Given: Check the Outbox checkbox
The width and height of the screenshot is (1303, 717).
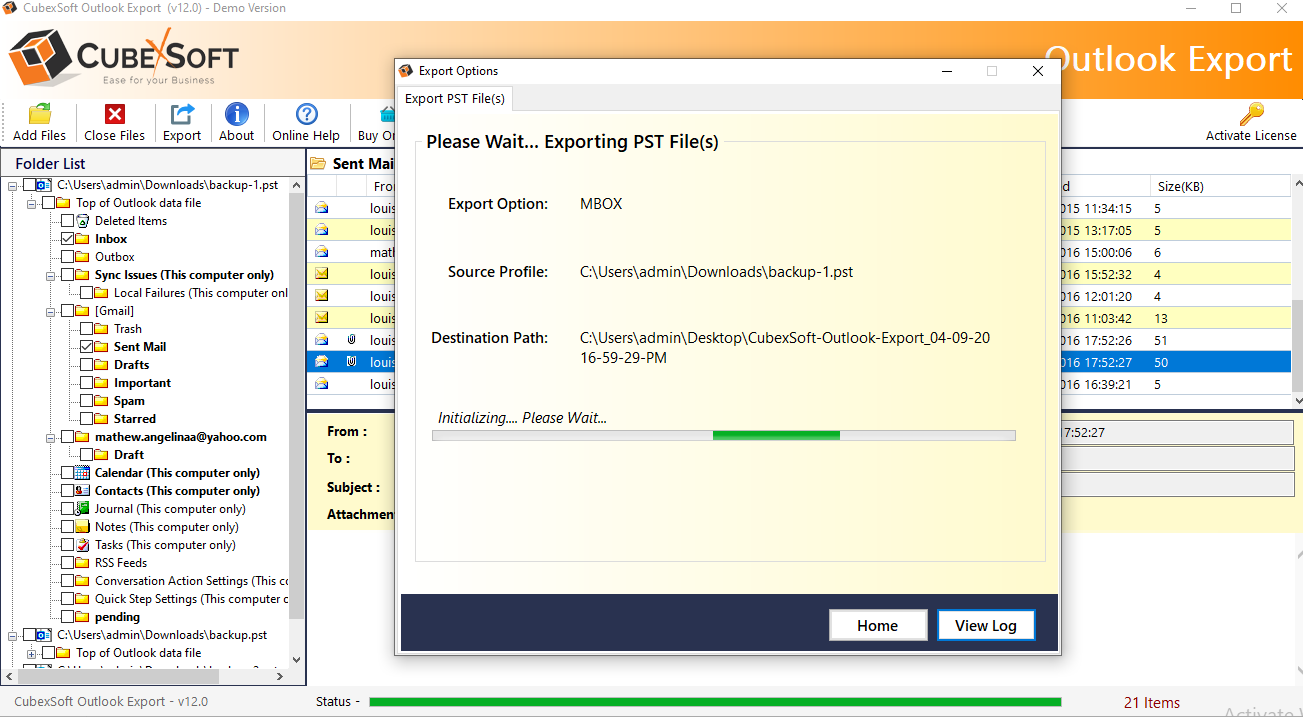Looking at the screenshot, I should 67,257.
